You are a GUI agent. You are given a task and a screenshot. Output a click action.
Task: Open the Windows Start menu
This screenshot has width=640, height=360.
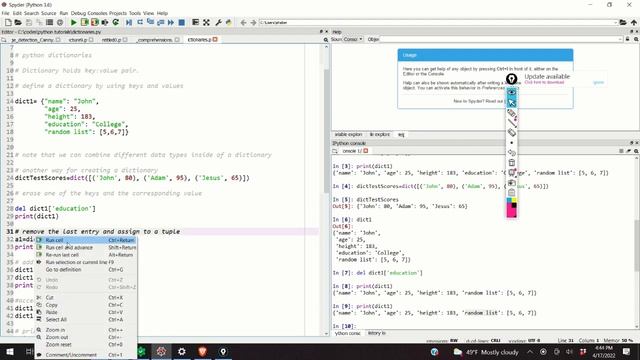pyautogui.click(x=10, y=351)
